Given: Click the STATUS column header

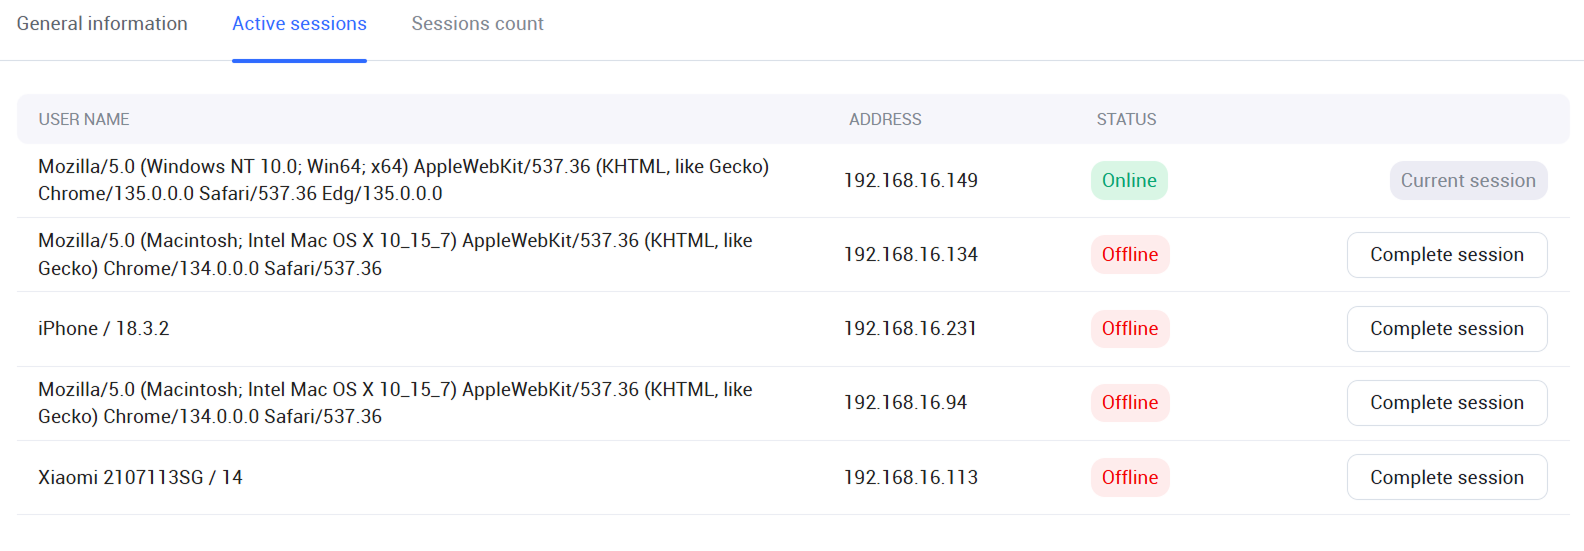Looking at the screenshot, I should pyautogui.click(x=1126, y=120).
